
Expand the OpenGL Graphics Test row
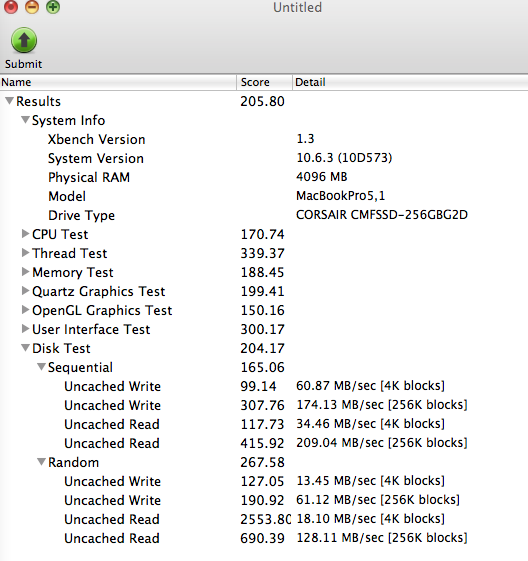point(25,310)
